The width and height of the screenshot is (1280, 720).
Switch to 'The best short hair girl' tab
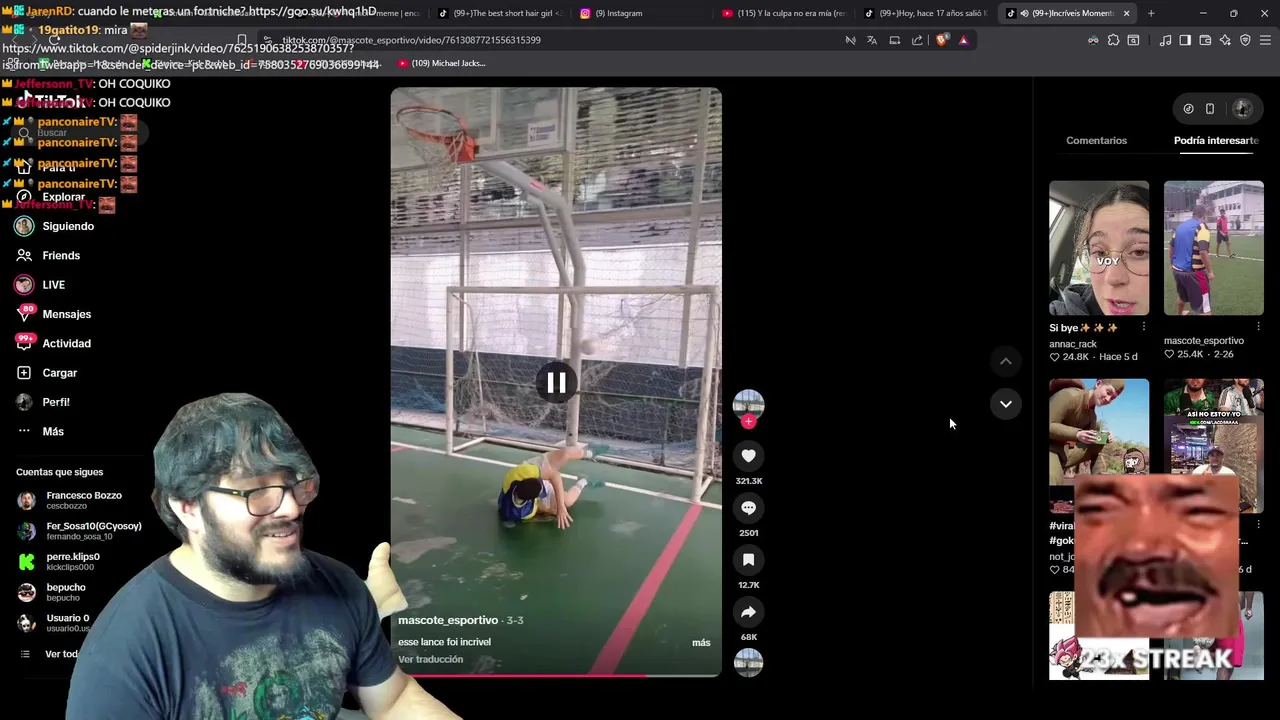500,13
